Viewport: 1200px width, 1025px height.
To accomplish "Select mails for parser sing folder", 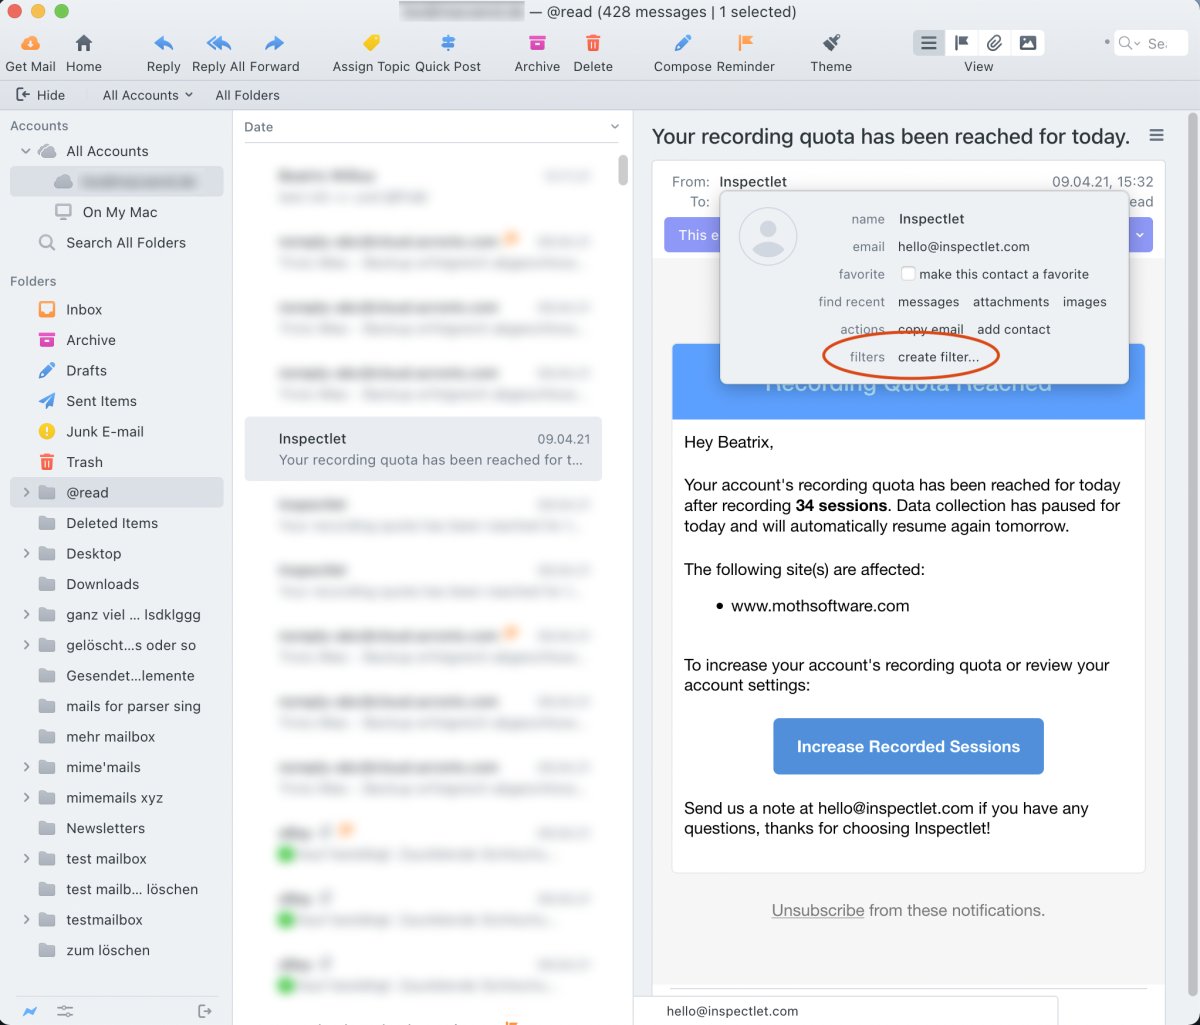I will click(133, 706).
